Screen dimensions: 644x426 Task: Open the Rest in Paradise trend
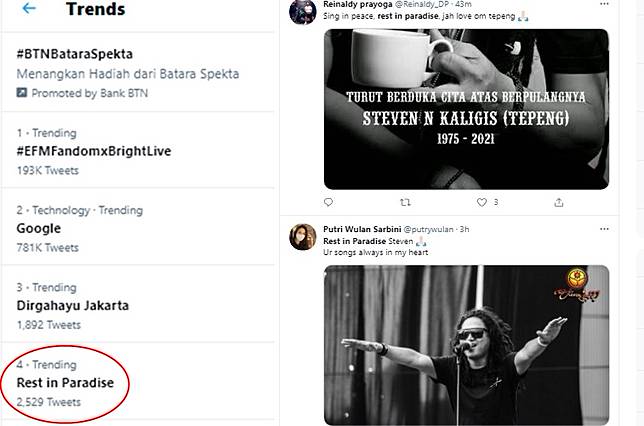pos(65,382)
